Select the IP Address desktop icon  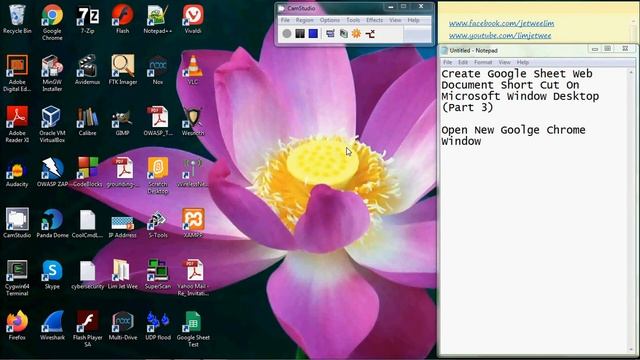122,224
